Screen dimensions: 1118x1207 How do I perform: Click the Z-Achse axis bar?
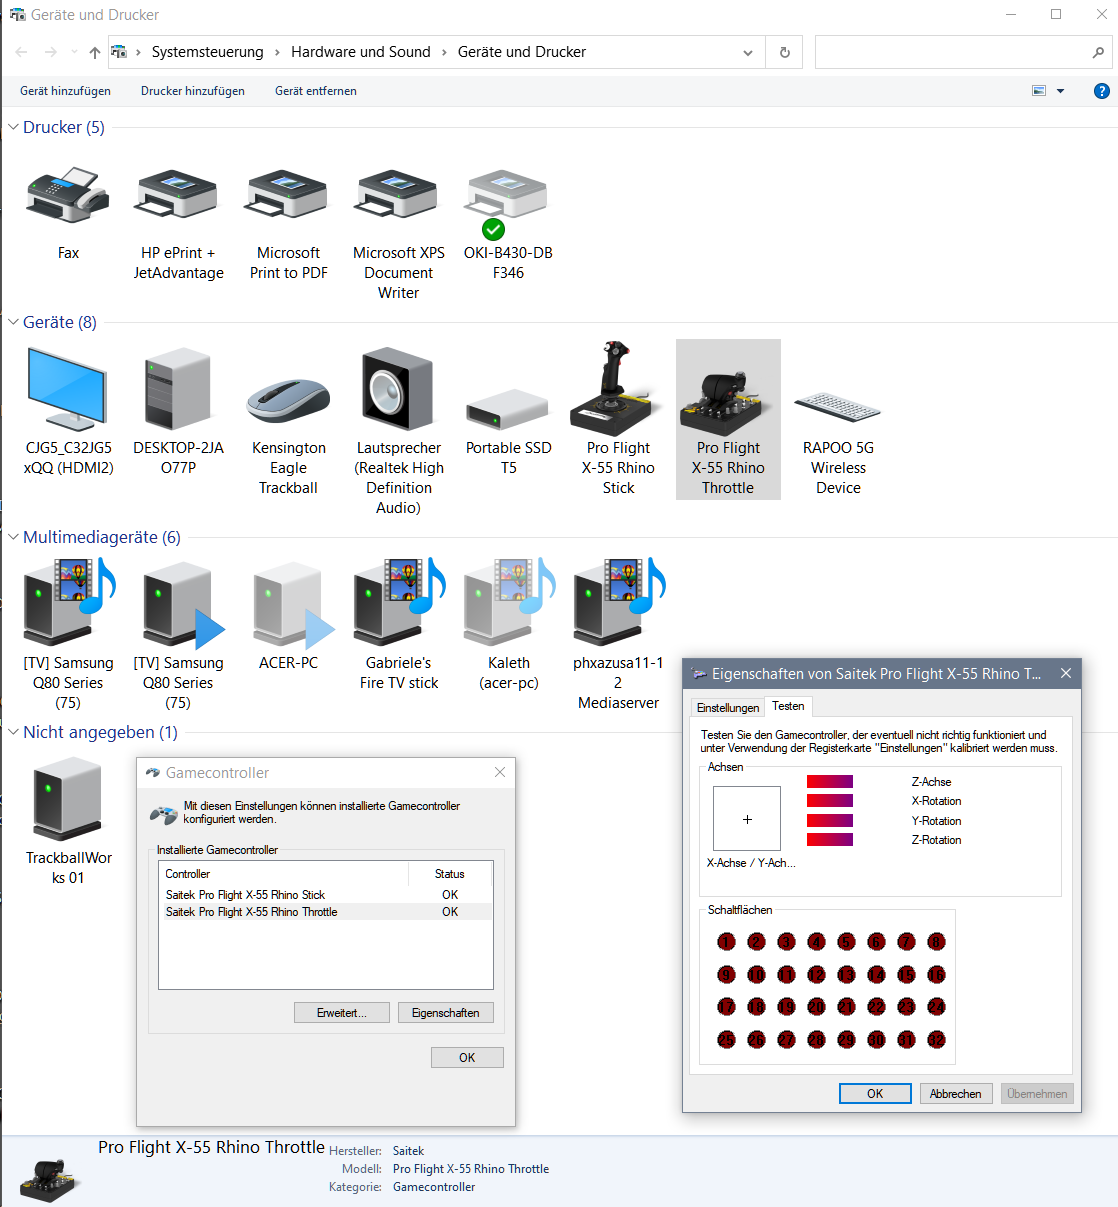click(830, 782)
